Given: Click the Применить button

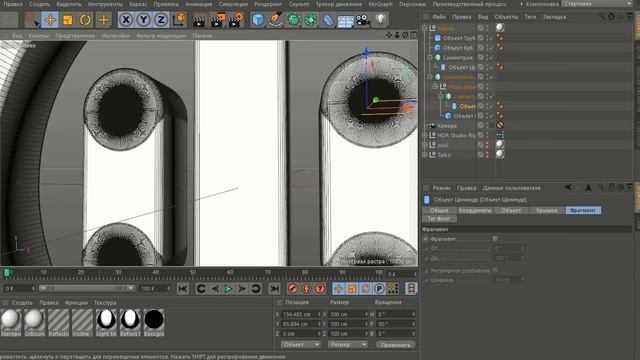Looking at the screenshot, I should pos(396,345).
